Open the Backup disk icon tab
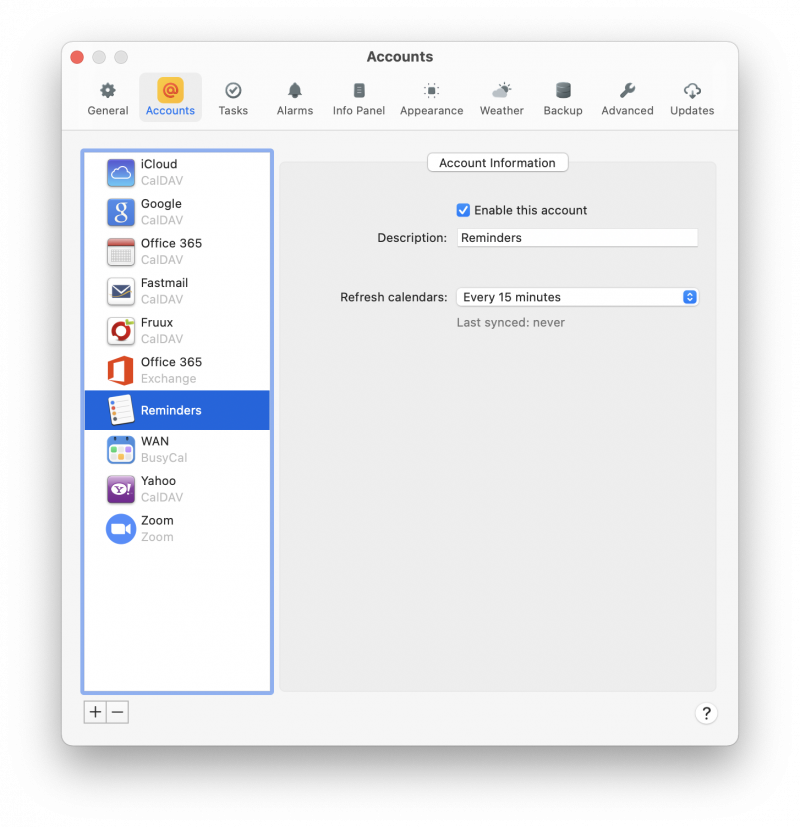 tap(563, 91)
